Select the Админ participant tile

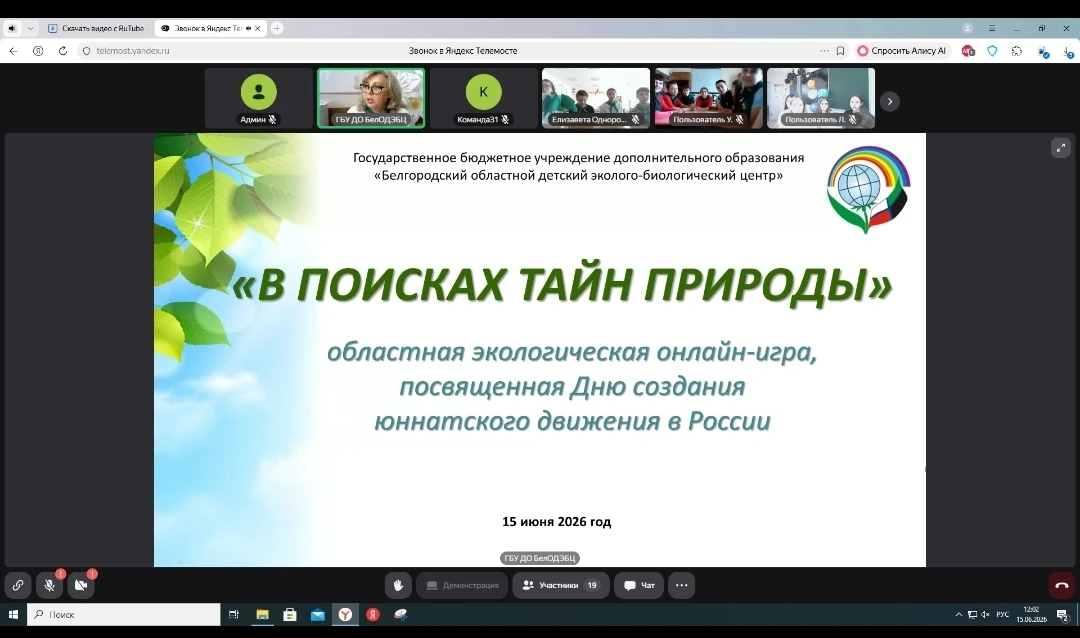[x=258, y=98]
